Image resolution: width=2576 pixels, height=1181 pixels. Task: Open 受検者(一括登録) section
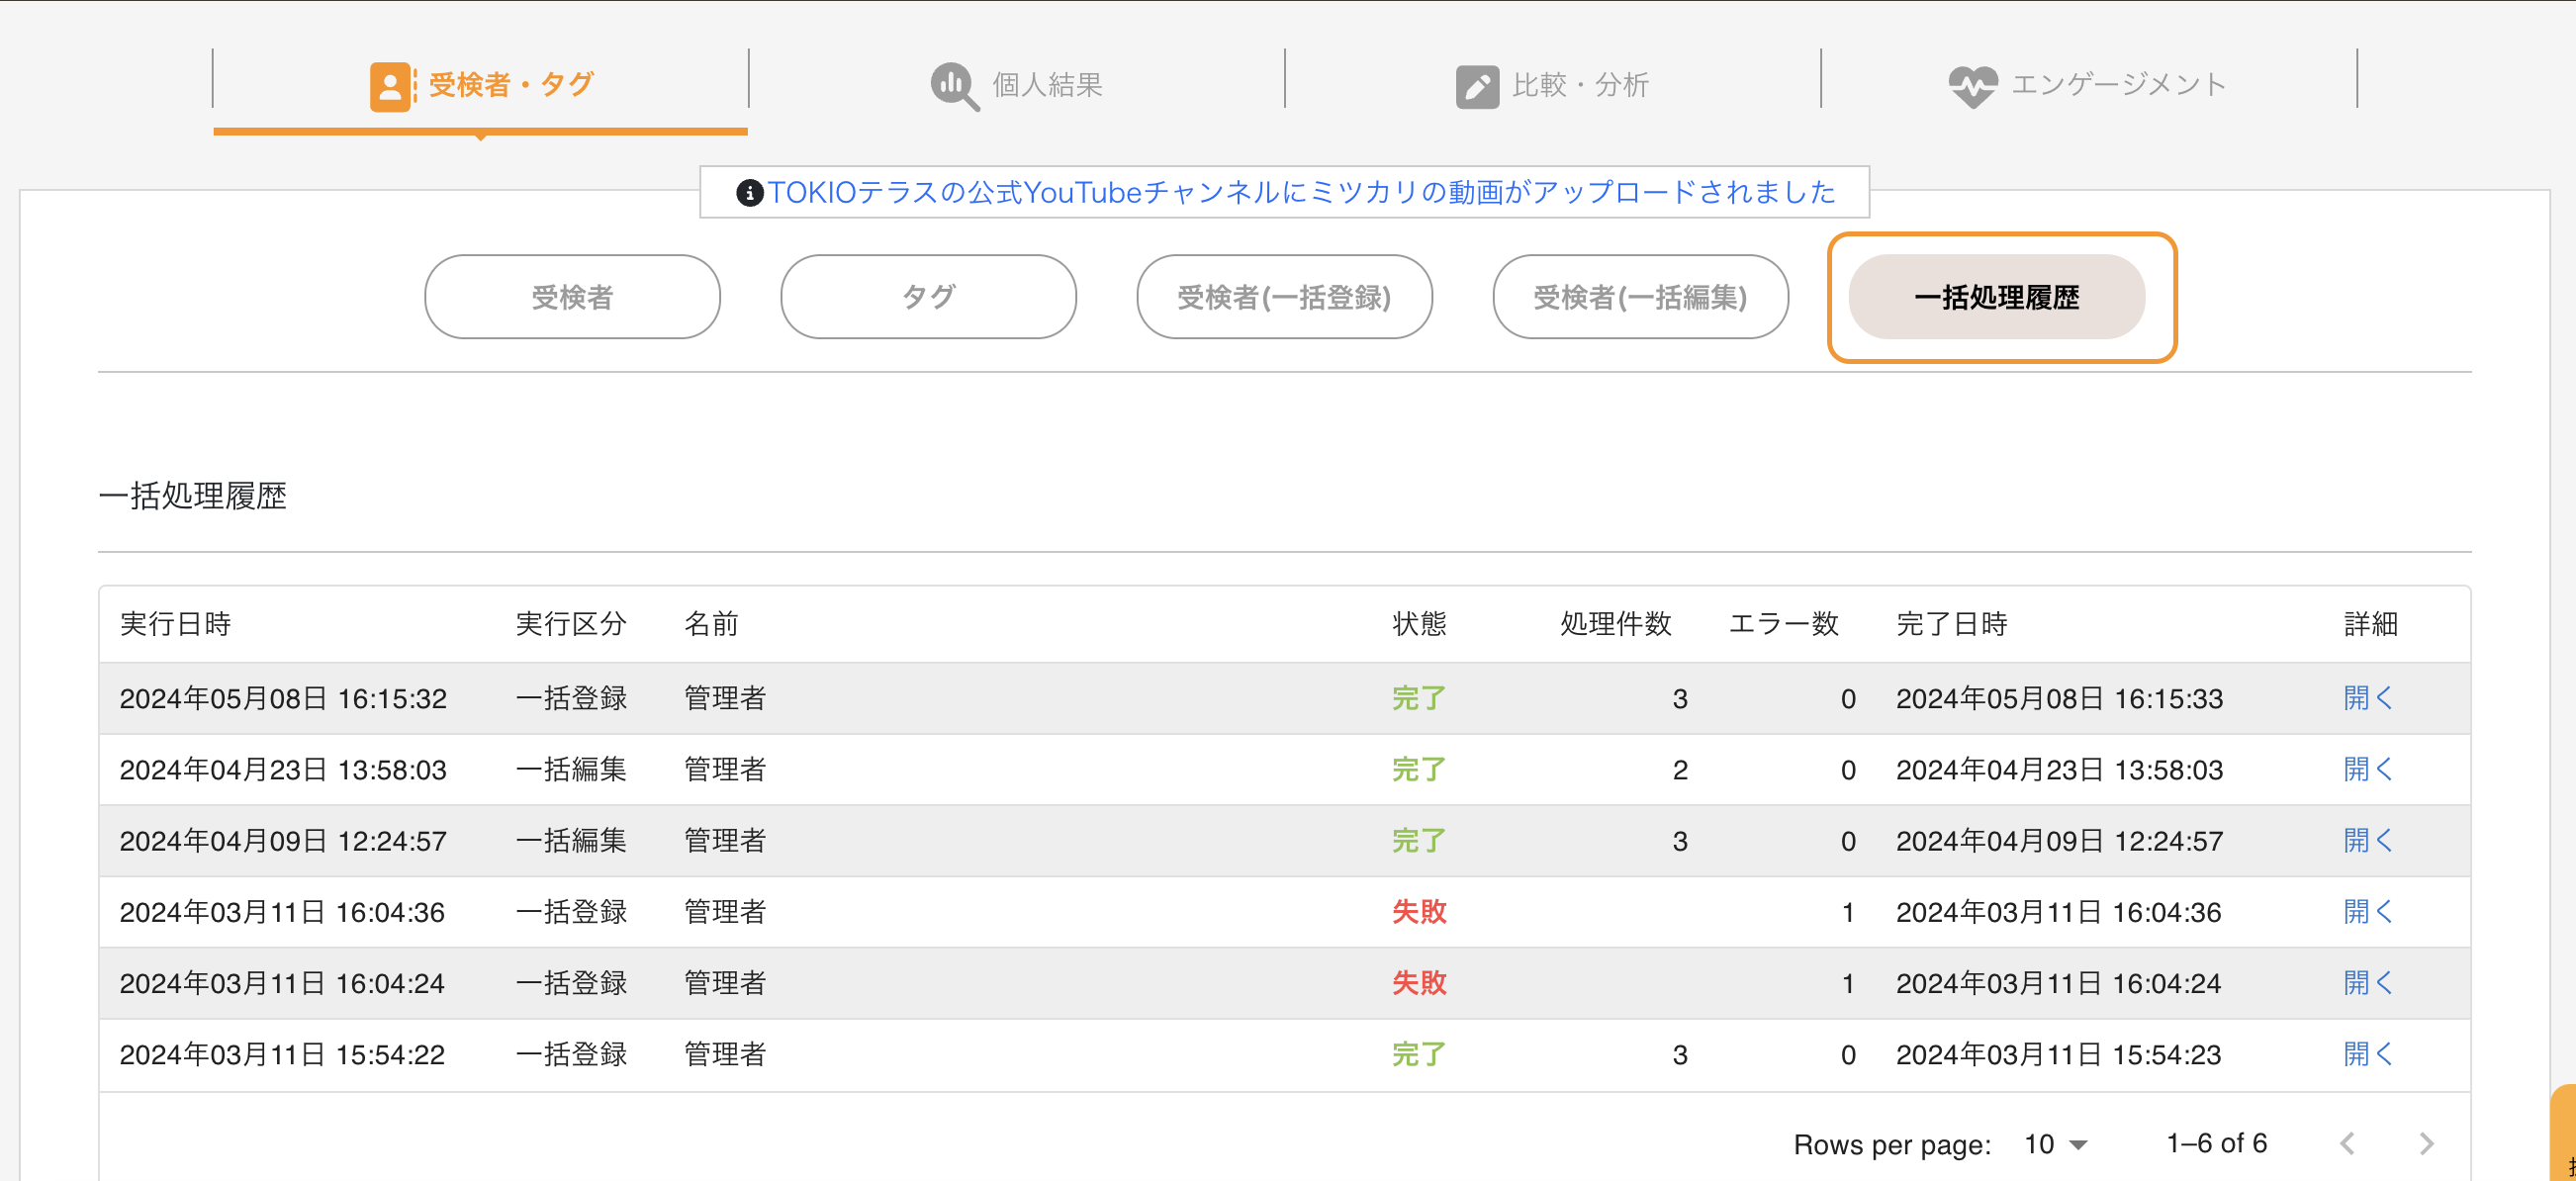(1284, 296)
